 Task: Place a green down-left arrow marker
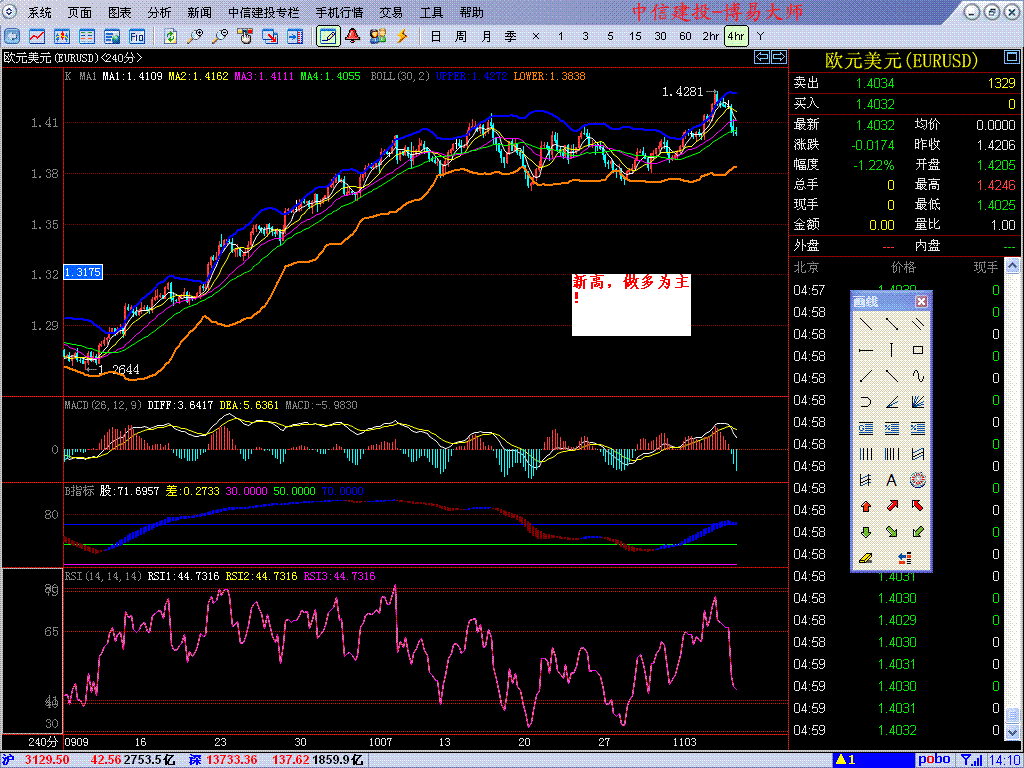click(x=918, y=532)
